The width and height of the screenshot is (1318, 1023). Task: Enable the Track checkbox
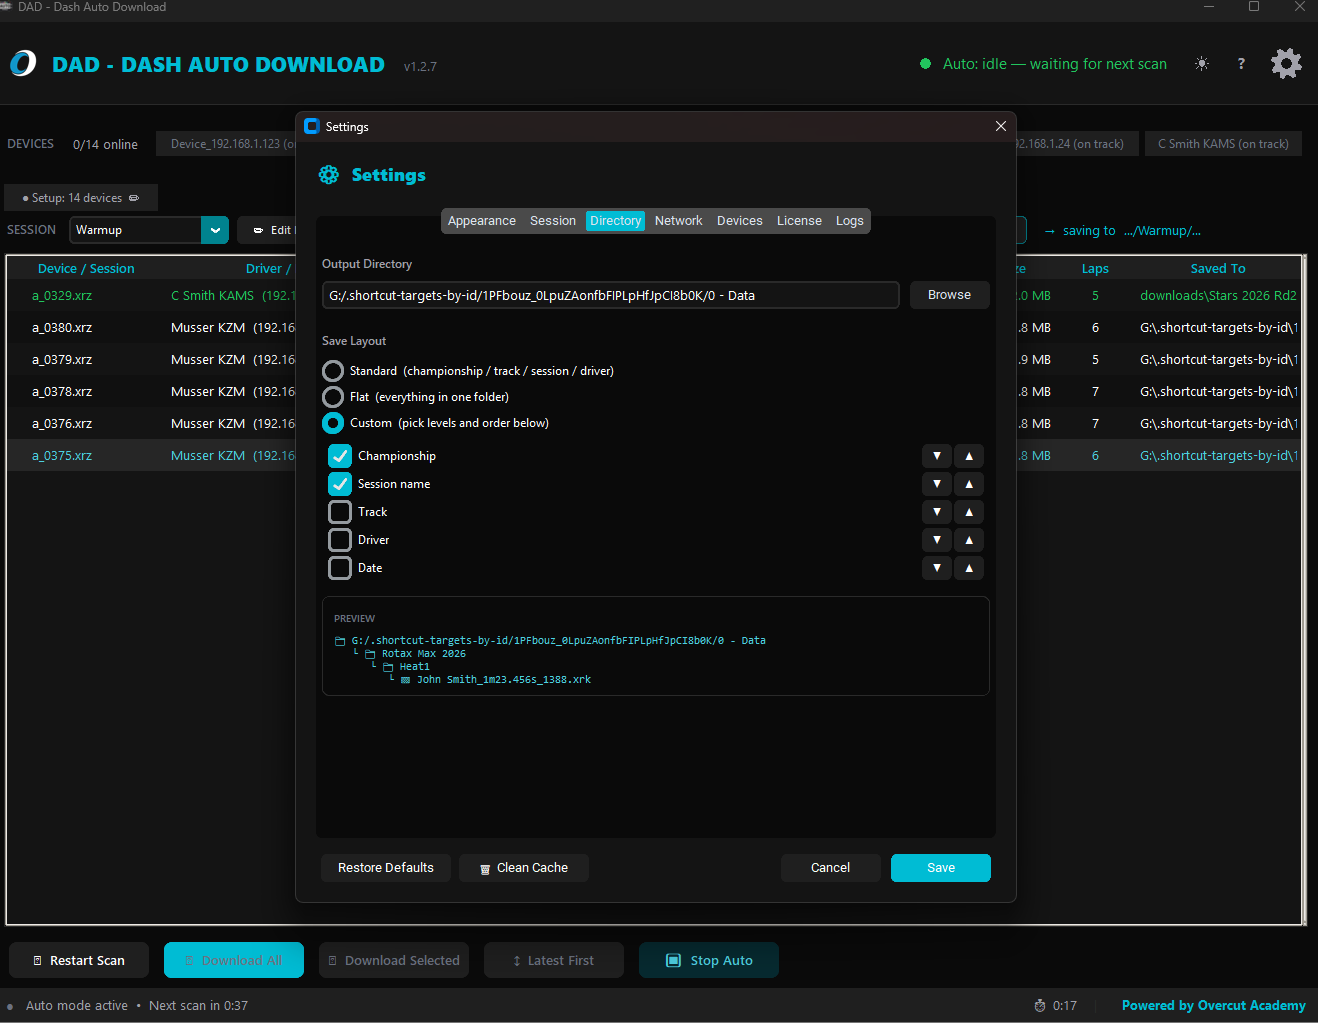340,512
